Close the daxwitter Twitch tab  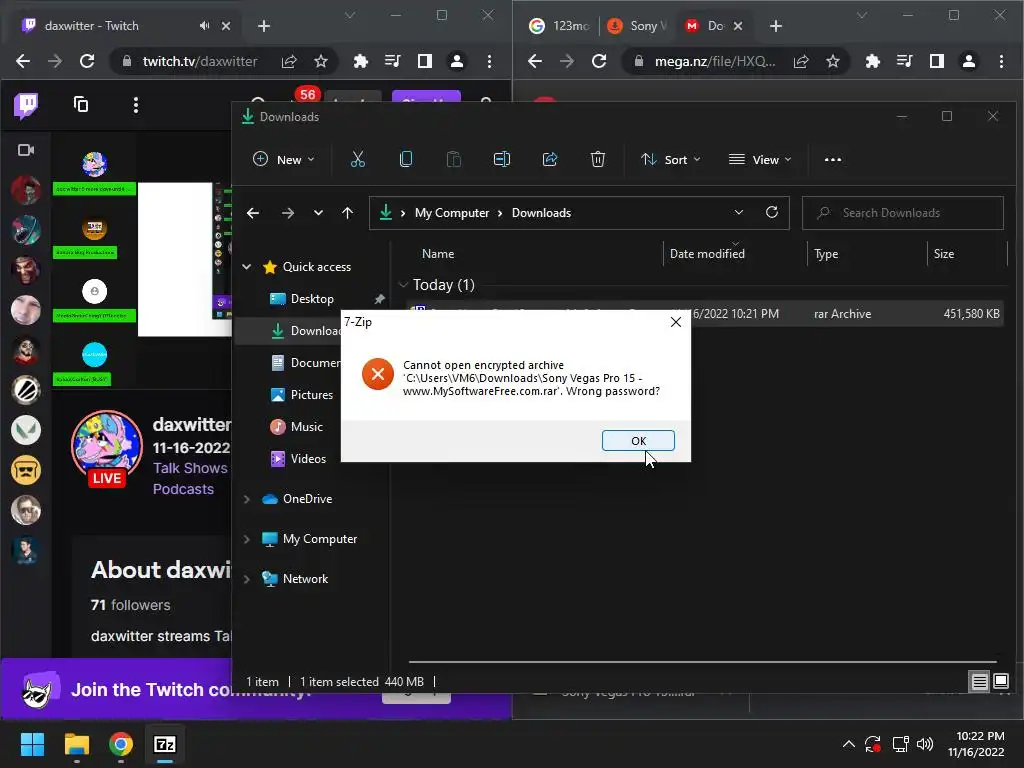(x=226, y=26)
